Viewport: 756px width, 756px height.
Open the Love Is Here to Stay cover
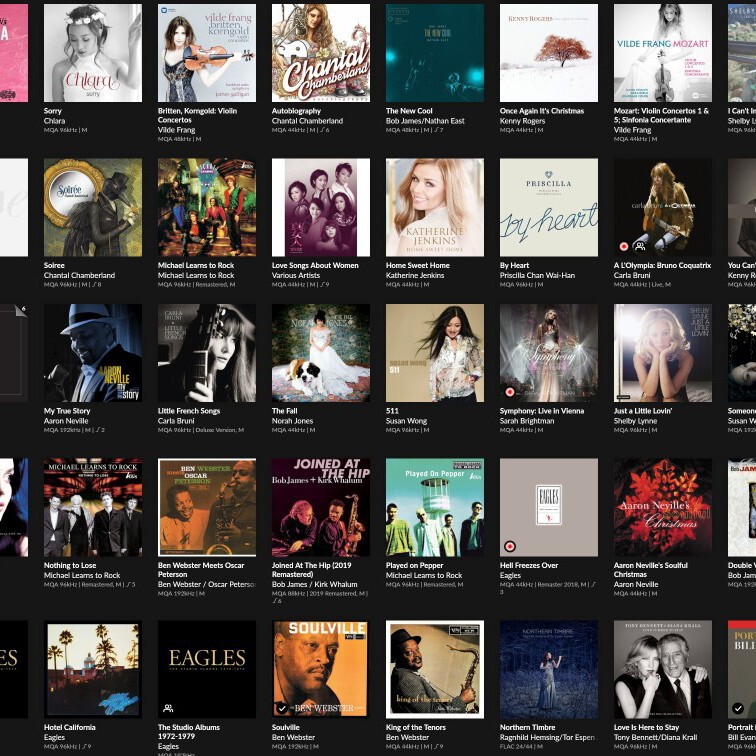662,669
